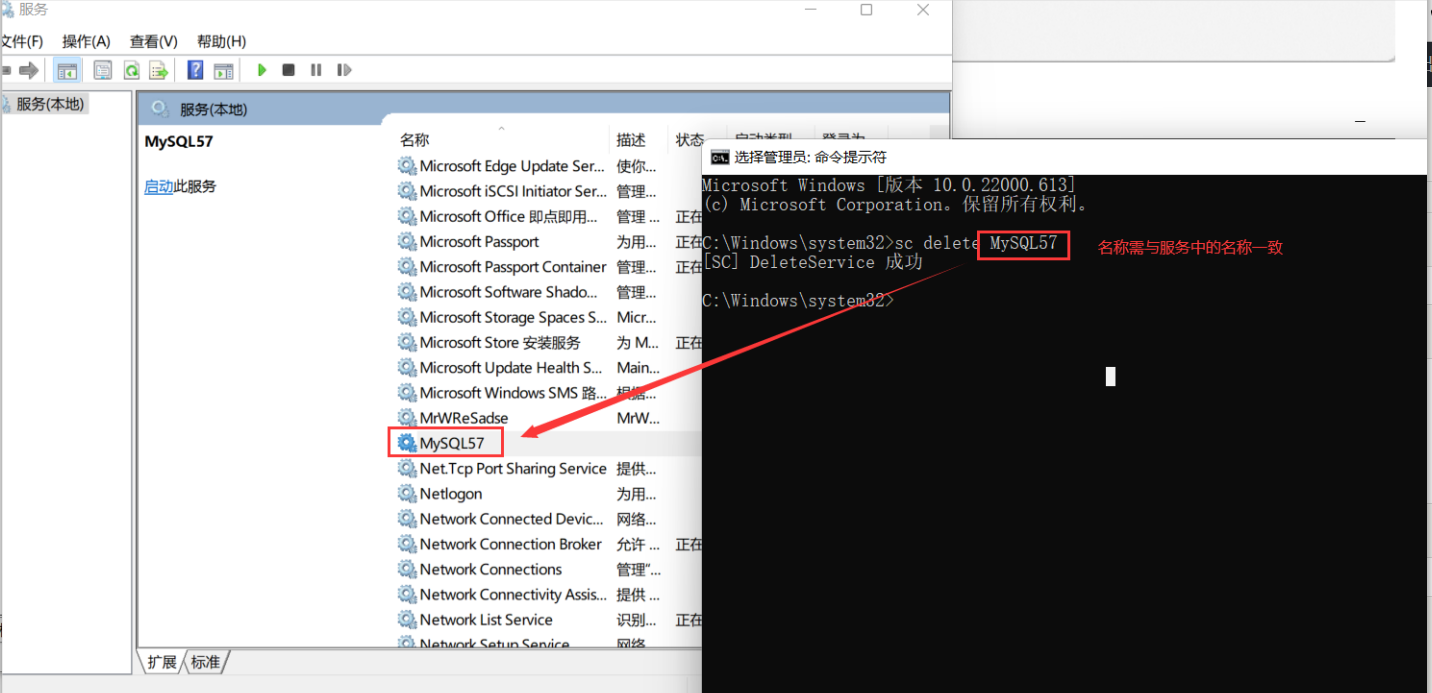
Task: Click the command prompt window title icon
Action: (x=719, y=157)
